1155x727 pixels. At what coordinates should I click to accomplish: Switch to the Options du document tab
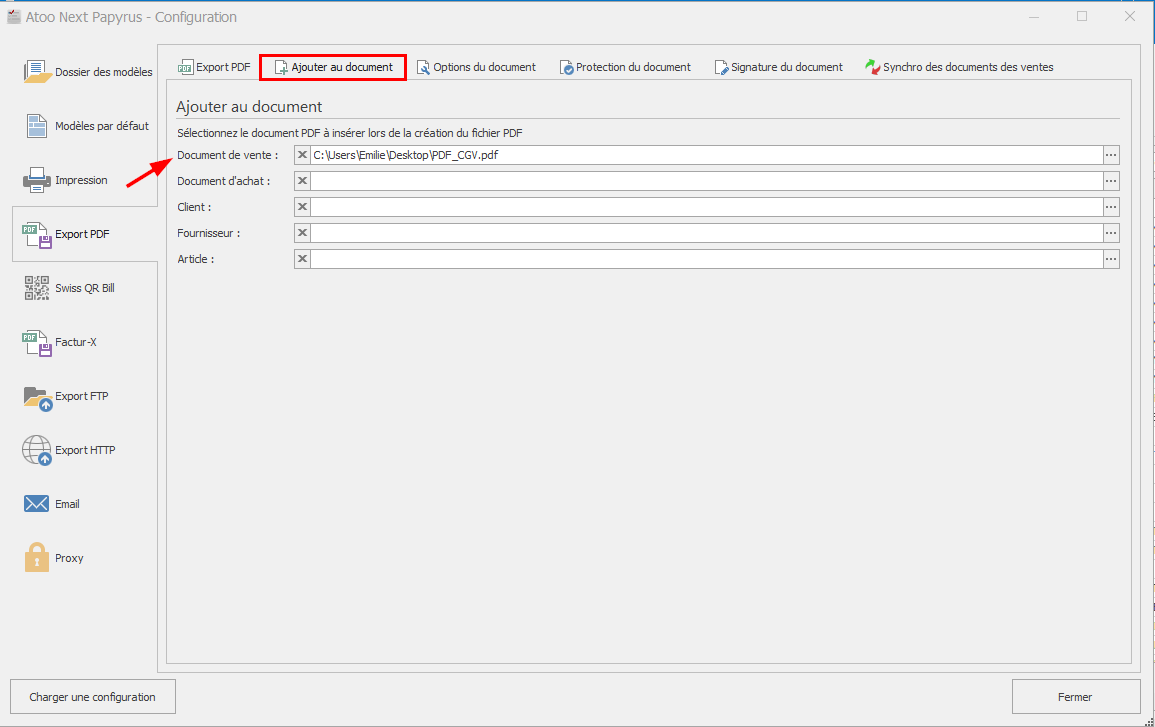[x=476, y=67]
